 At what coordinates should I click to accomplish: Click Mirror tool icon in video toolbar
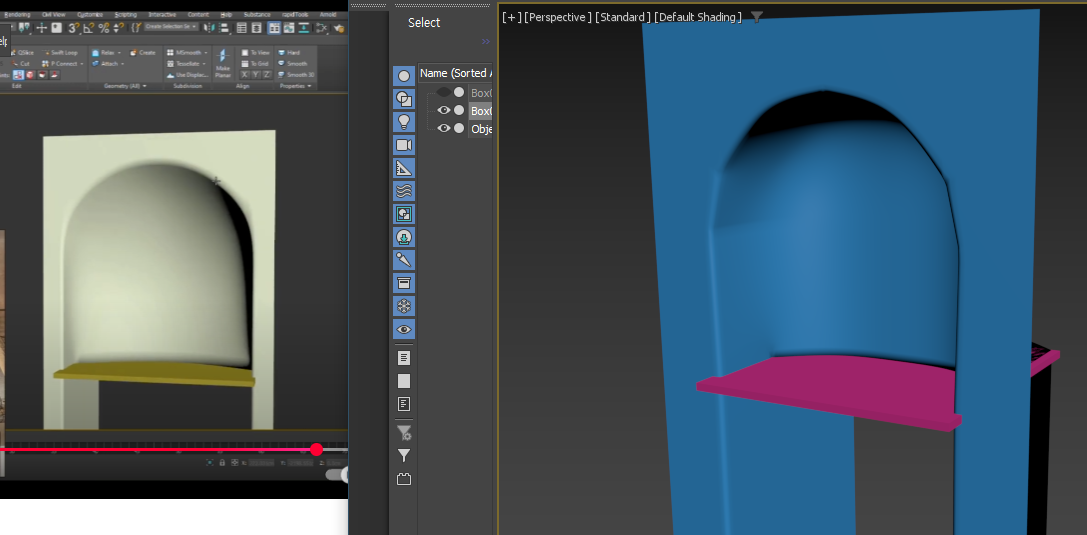click(x=209, y=28)
